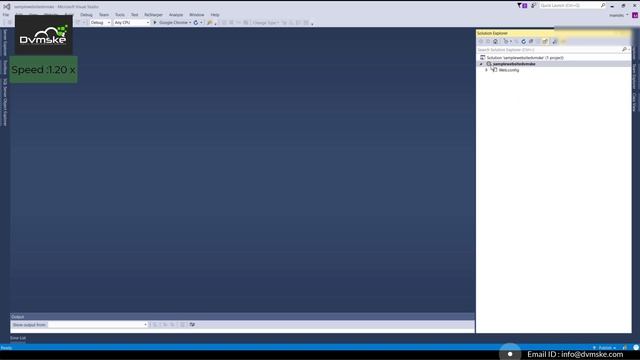Select the Web.config file
The height and width of the screenshot is (360, 640).
[509, 70]
